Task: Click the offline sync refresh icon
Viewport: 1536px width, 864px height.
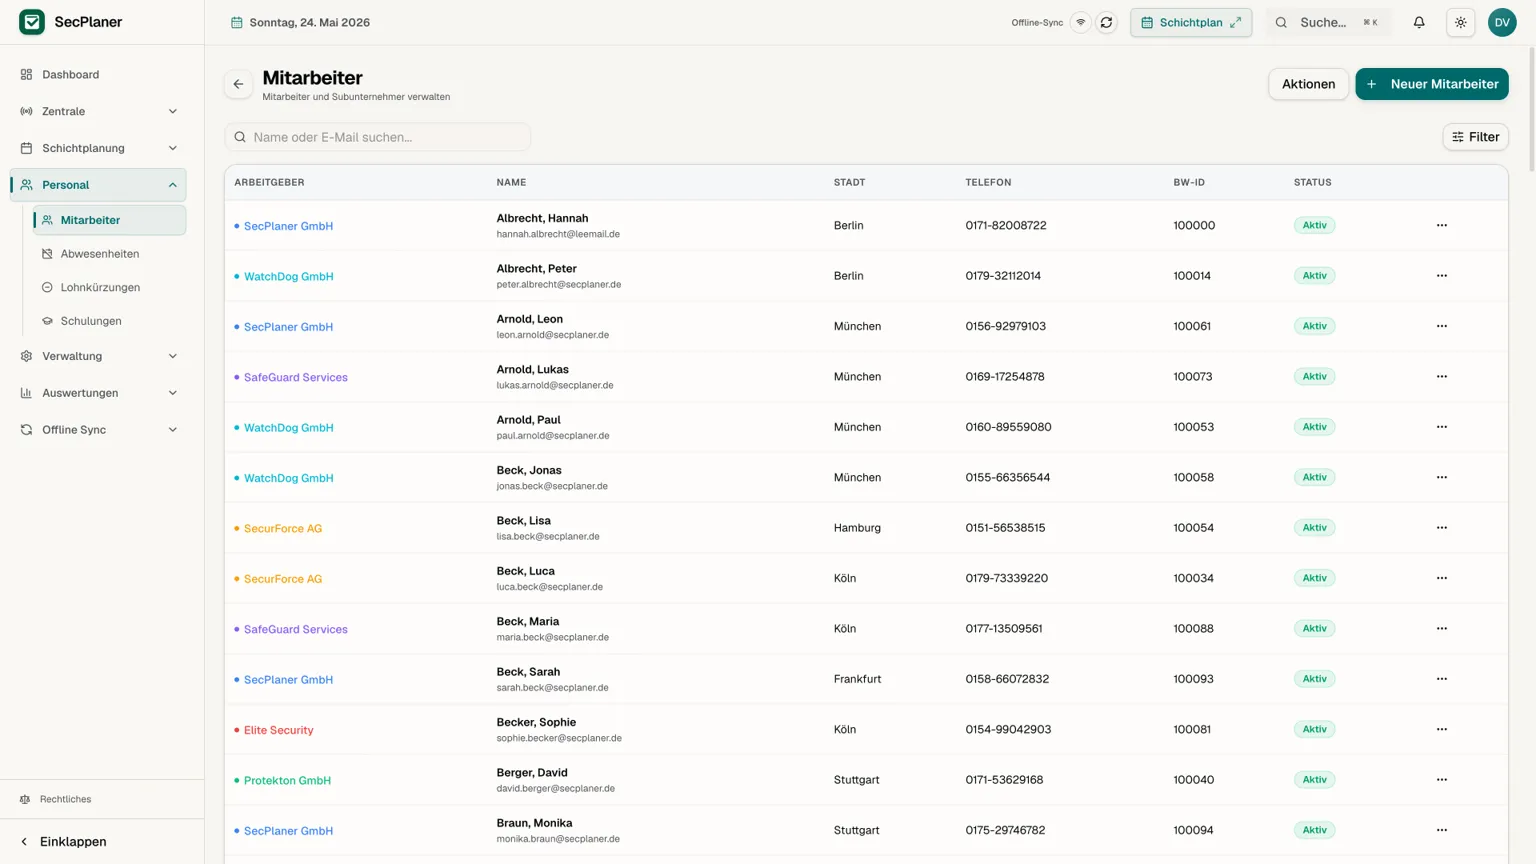Action: click(1106, 22)
